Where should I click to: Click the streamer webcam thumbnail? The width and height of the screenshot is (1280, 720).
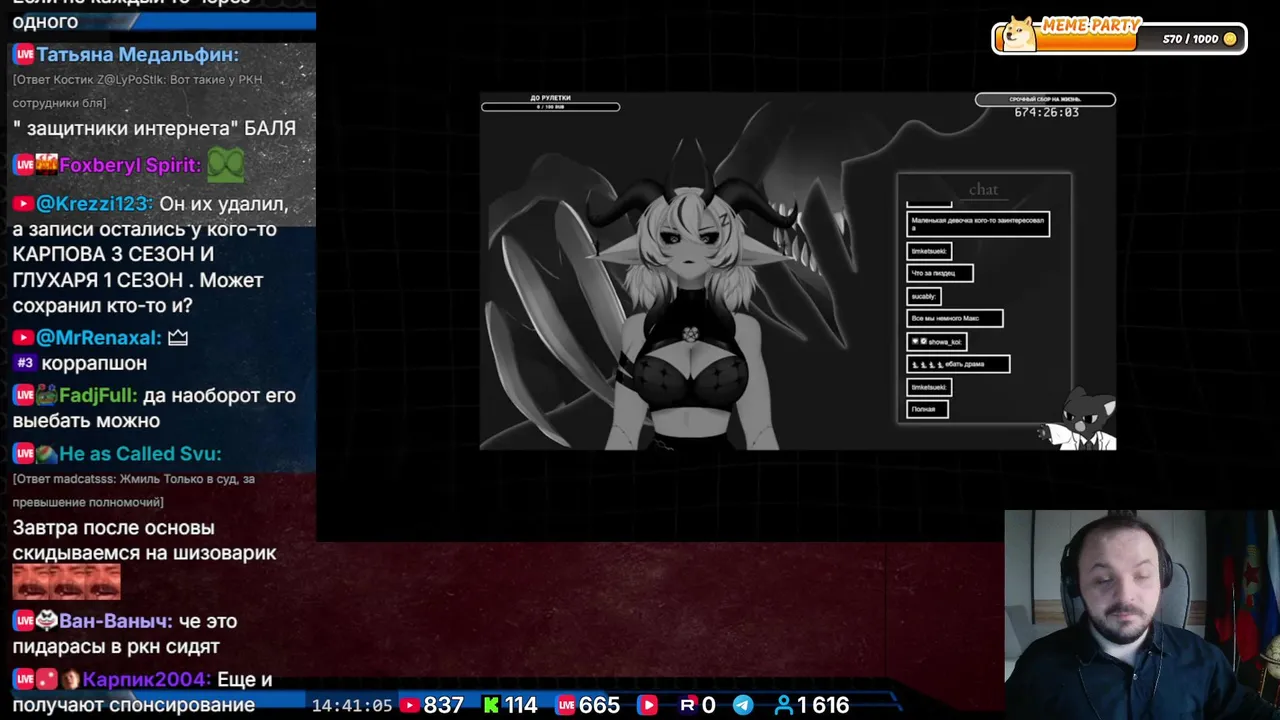pos(1142,615)
